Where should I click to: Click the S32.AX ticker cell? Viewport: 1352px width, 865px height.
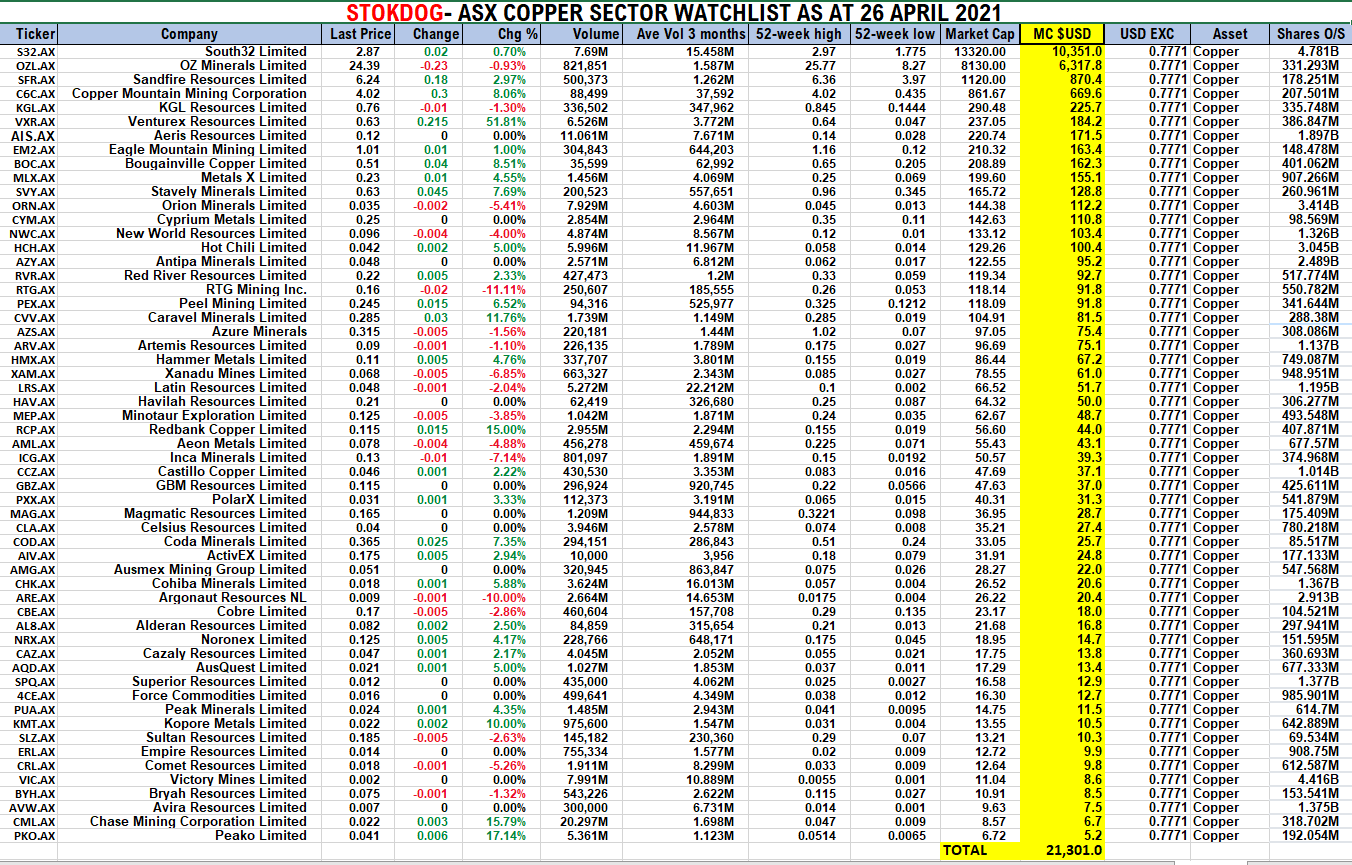coord(36,51)
